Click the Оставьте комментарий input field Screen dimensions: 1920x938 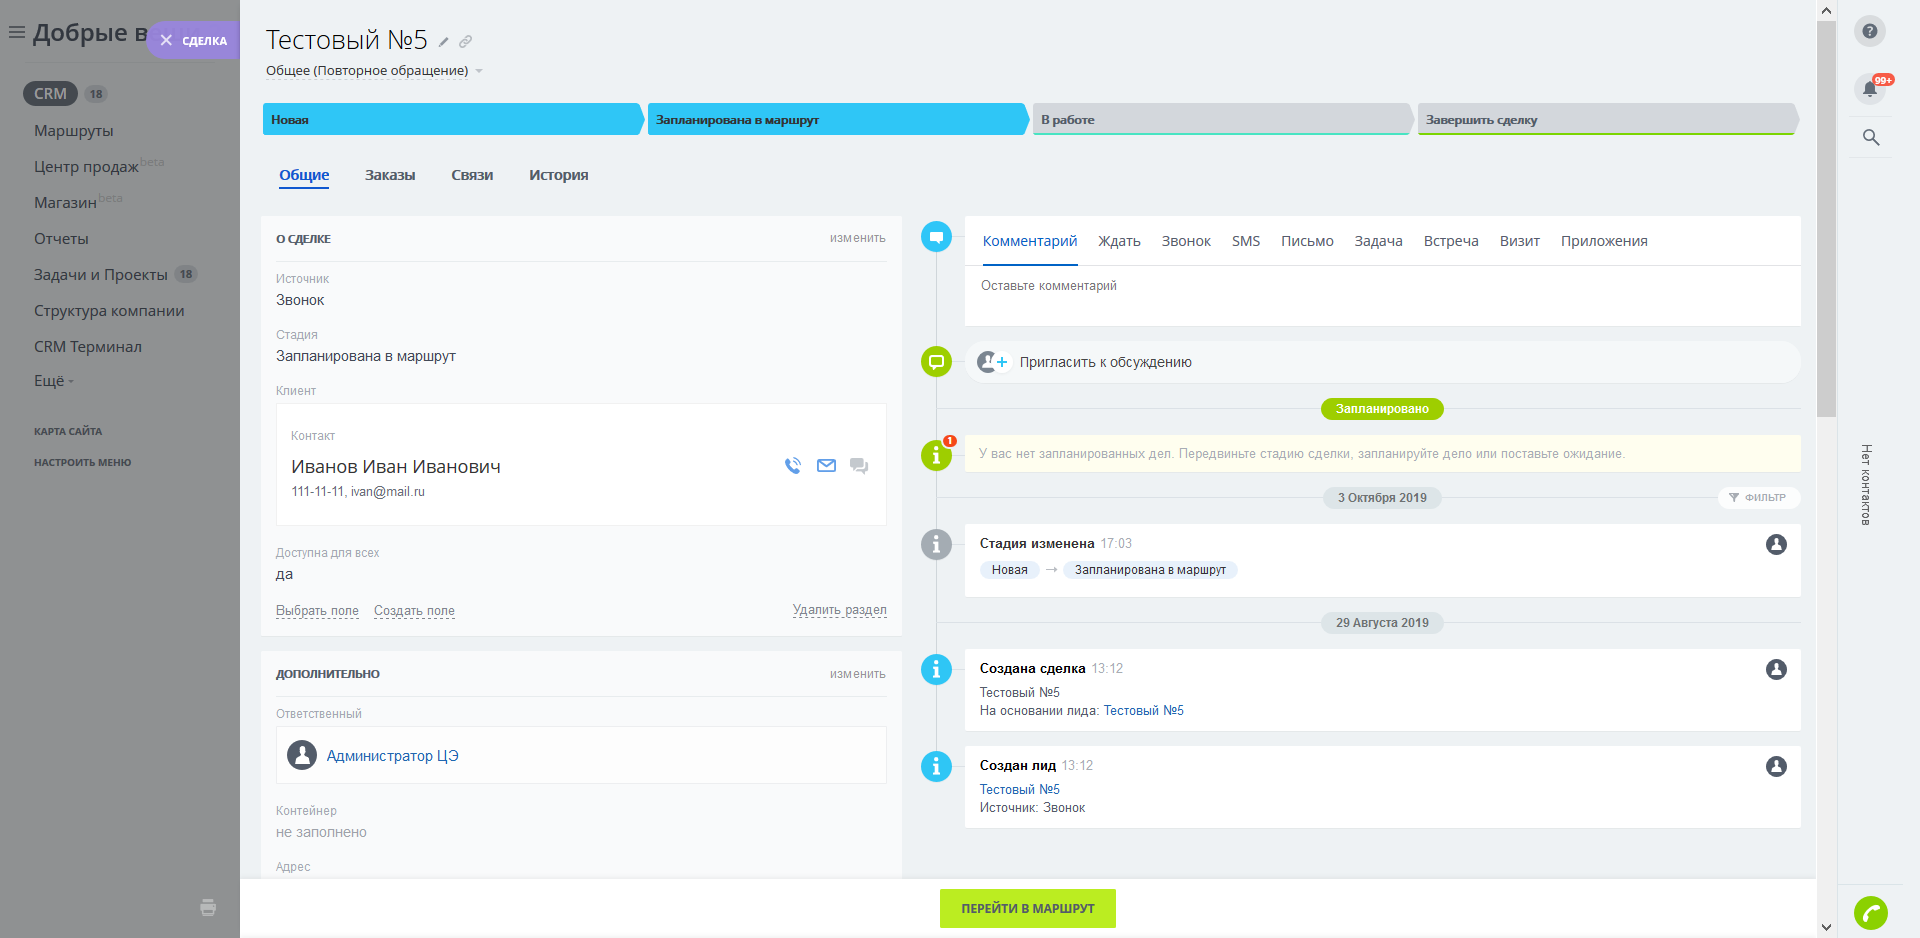[x=1380, y=296]
